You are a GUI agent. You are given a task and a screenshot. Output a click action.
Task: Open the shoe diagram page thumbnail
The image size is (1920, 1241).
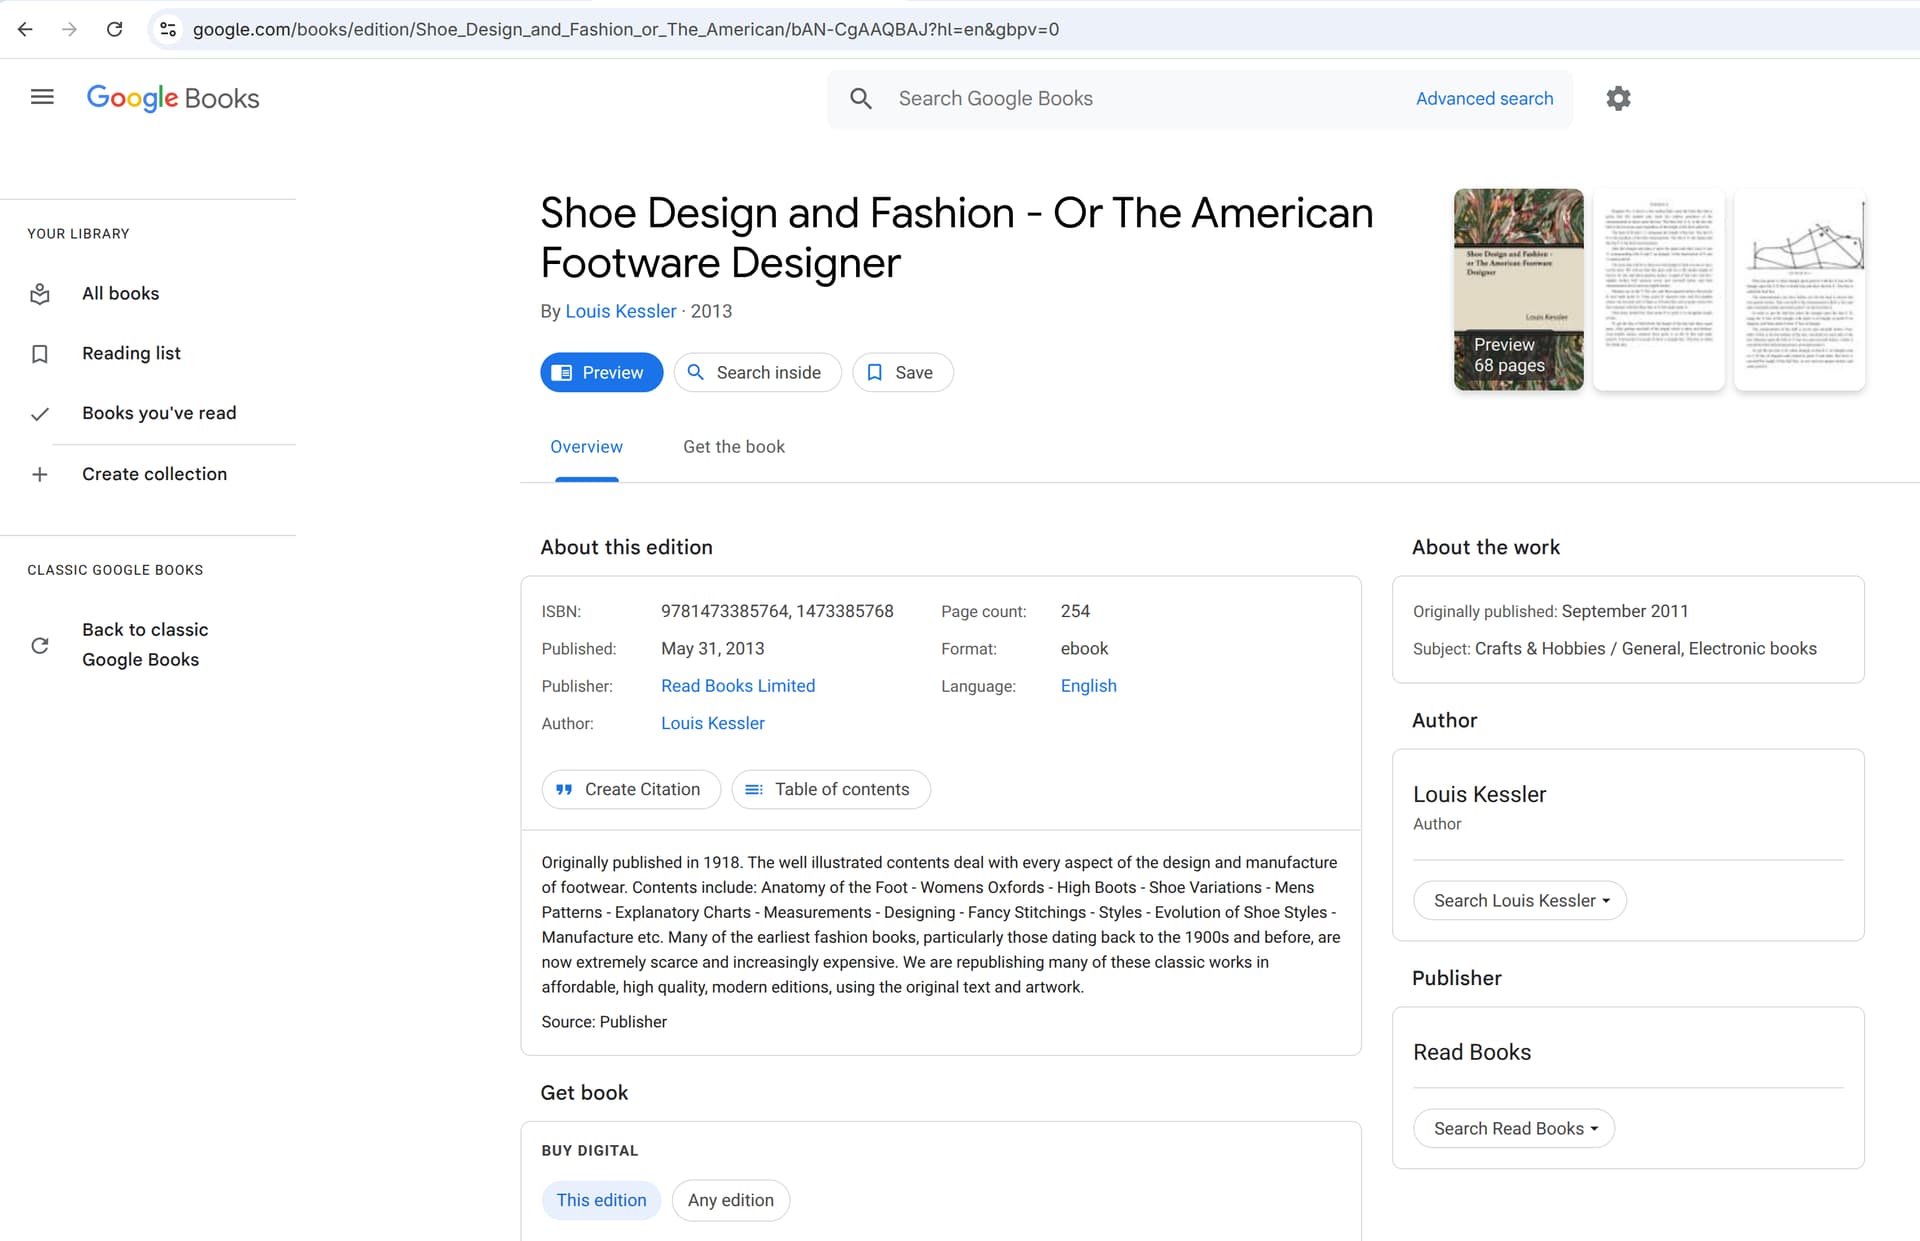(1799, 289)
